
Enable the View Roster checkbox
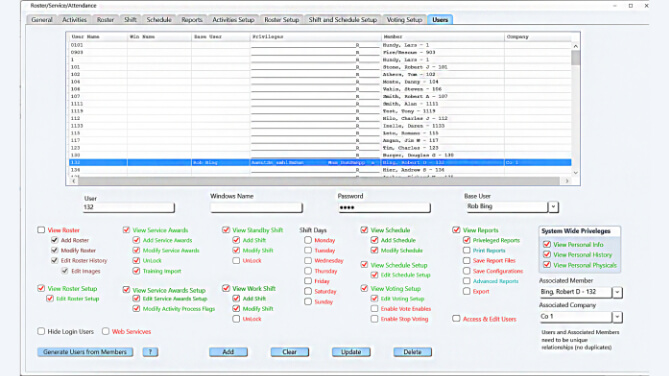41,230
